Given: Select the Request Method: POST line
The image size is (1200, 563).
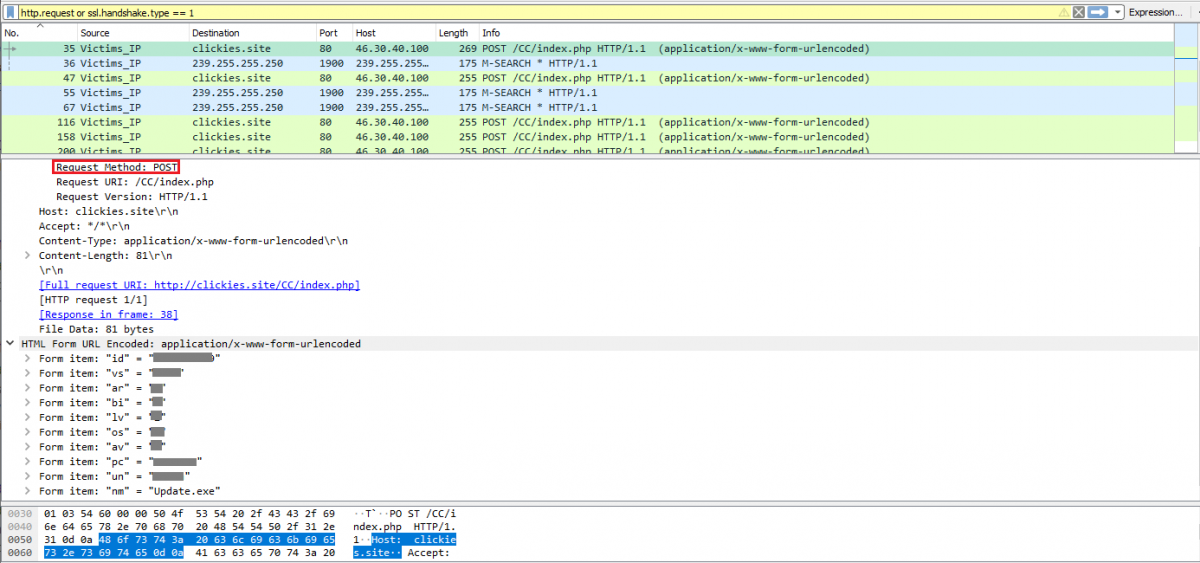Looking at the screenshot, I should pyautogui.click(x=116, y=167).
